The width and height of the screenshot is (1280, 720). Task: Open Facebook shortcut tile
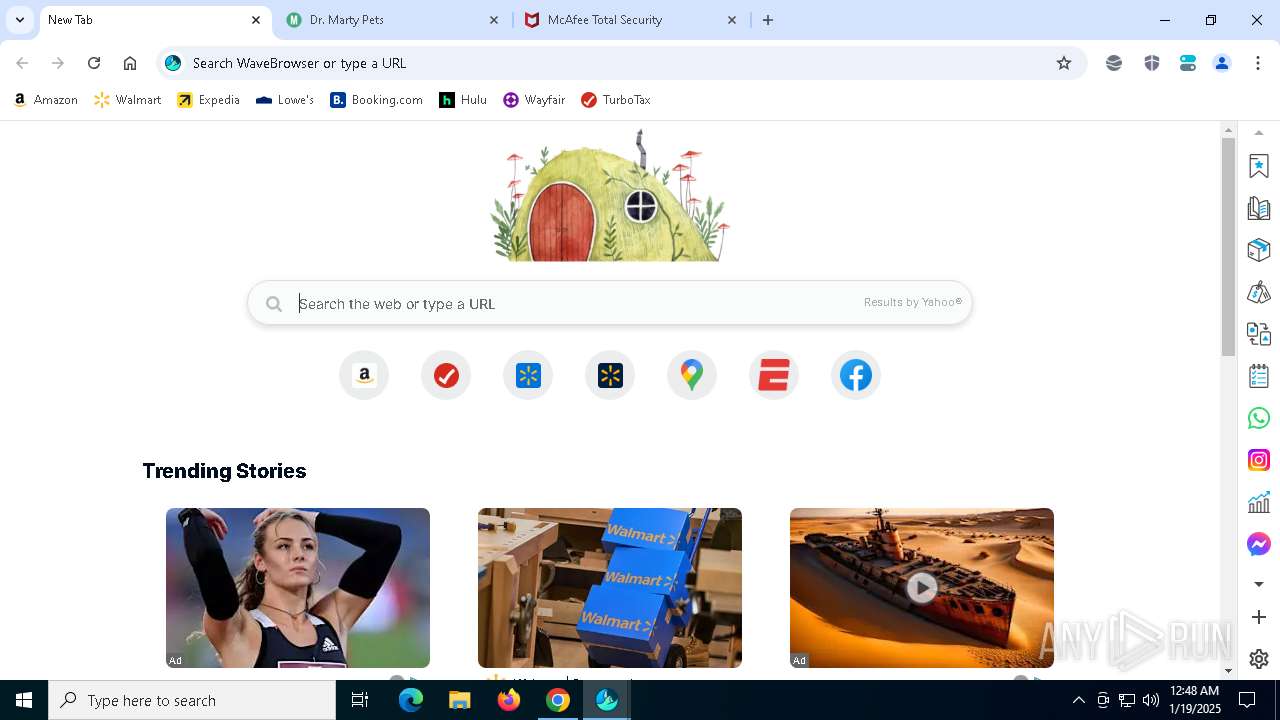pos(856,376)
